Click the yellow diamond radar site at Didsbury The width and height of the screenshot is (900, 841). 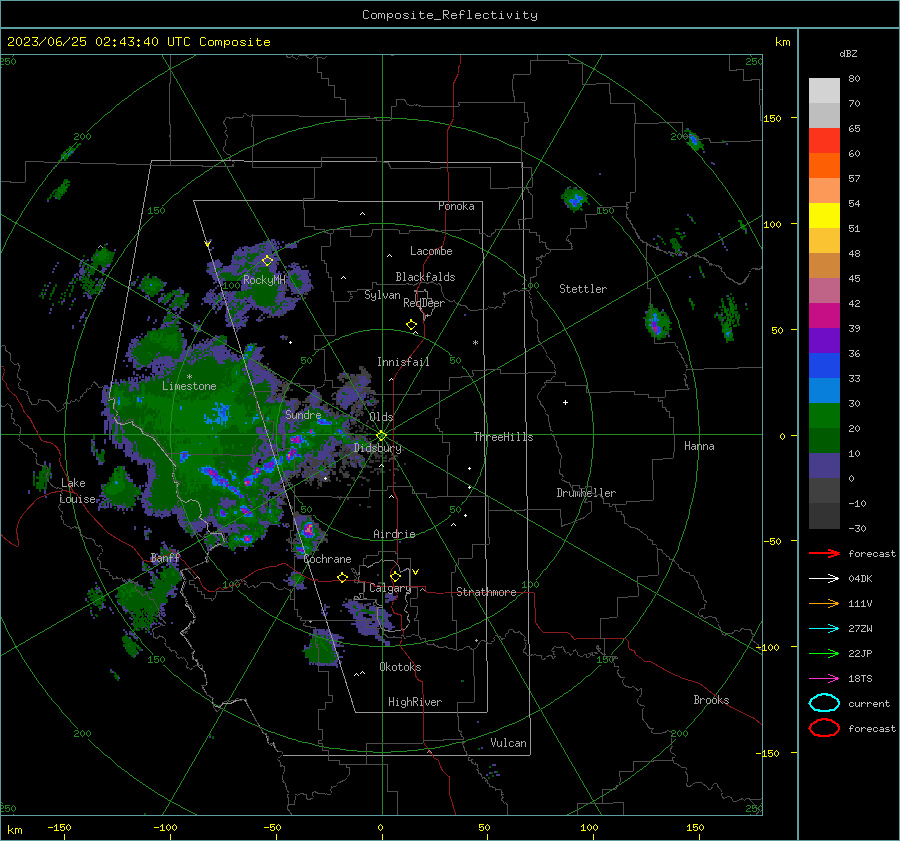[x=381, y=436]
